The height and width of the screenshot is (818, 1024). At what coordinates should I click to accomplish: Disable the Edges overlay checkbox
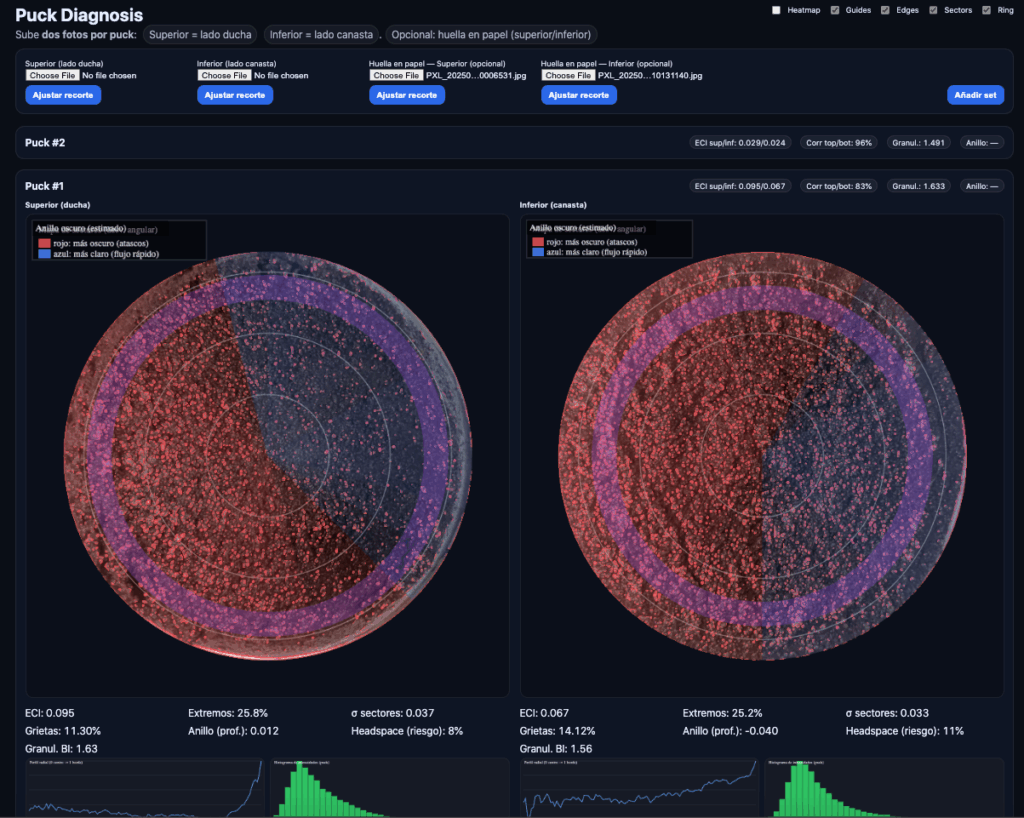(x=885, y=10)
